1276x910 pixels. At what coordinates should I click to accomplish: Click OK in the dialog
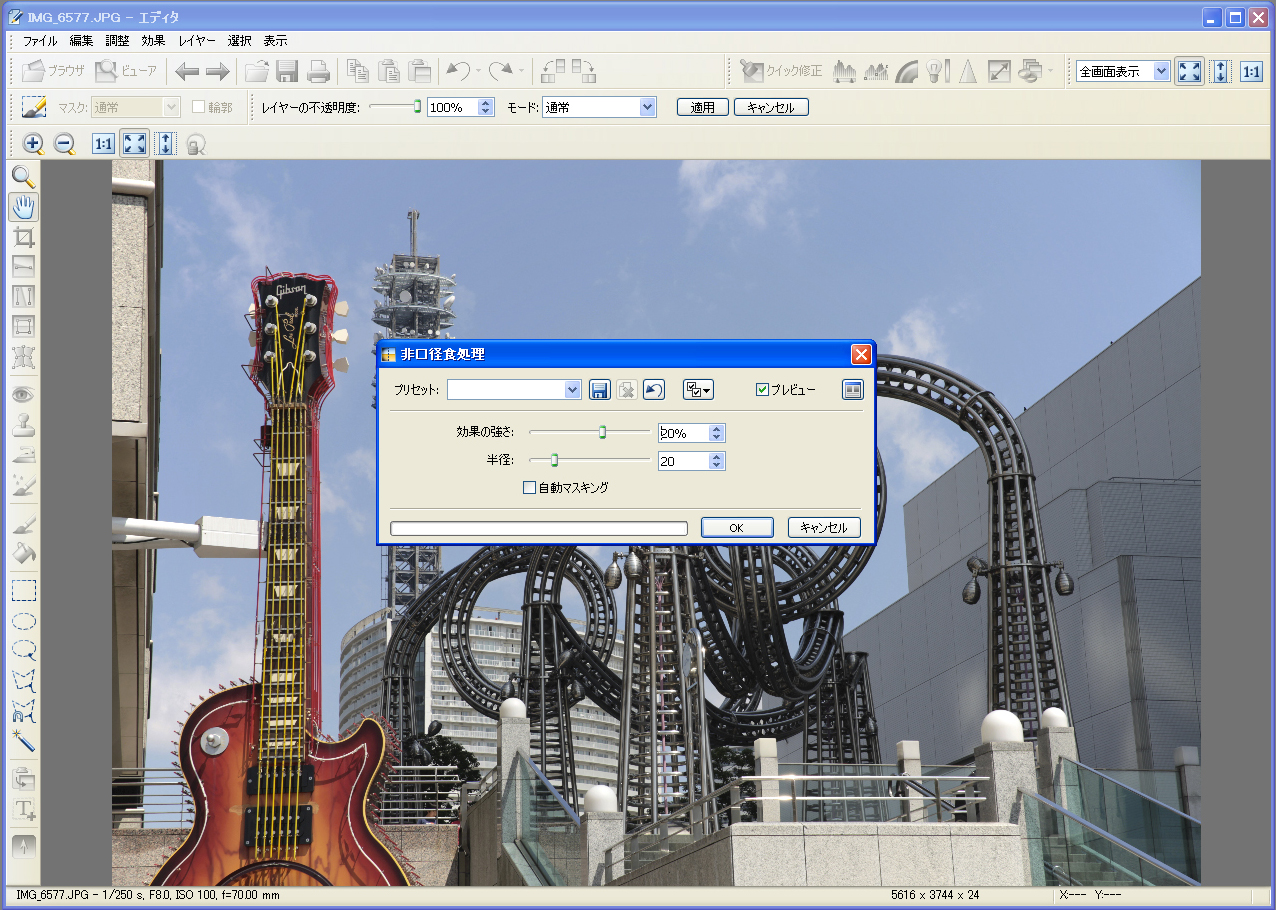[x=737, y=528]
